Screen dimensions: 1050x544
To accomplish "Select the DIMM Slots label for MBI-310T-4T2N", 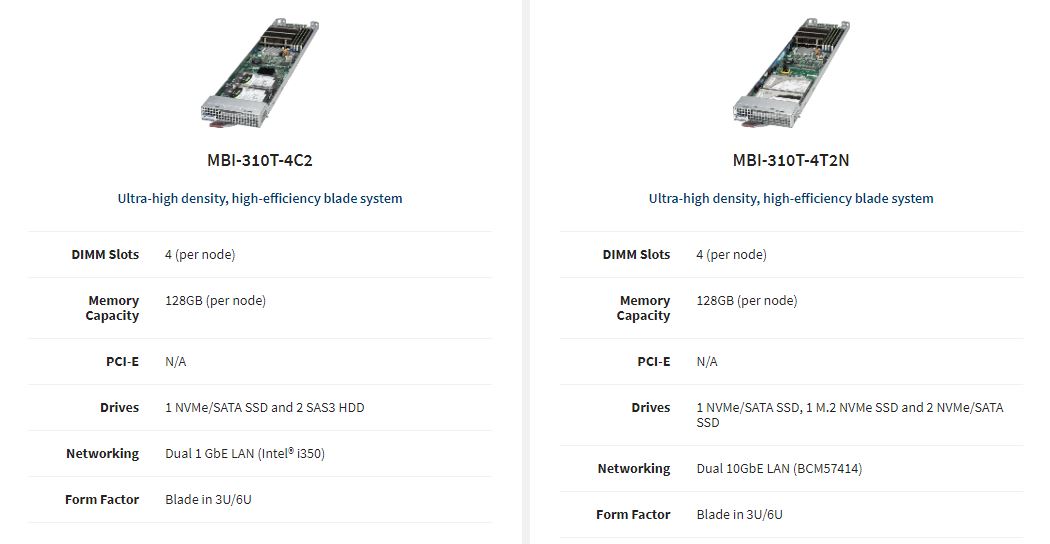I will click(636, 254).
